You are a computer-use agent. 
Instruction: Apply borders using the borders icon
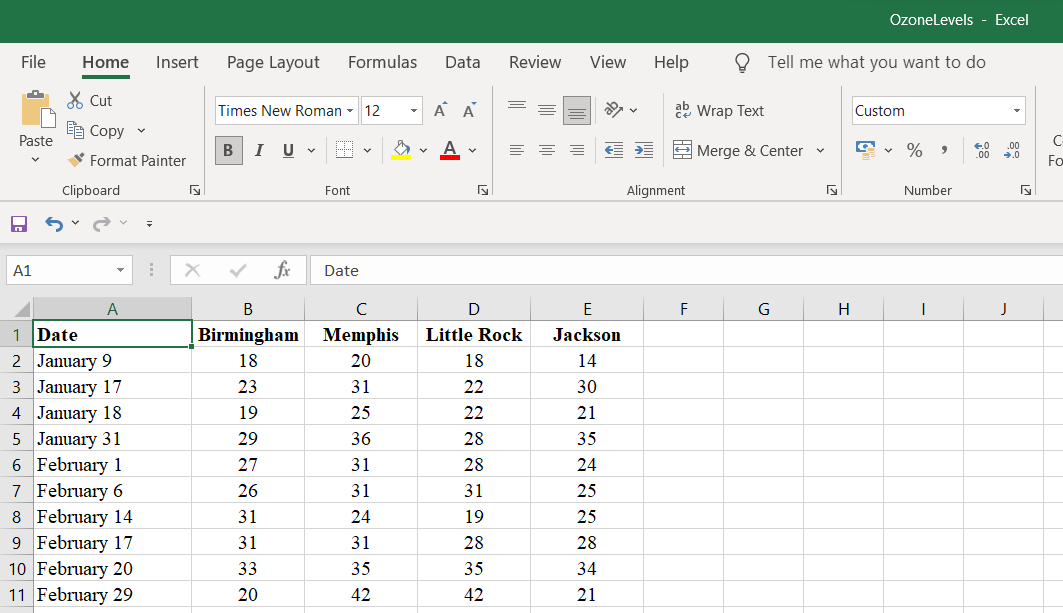click(344, 150)
